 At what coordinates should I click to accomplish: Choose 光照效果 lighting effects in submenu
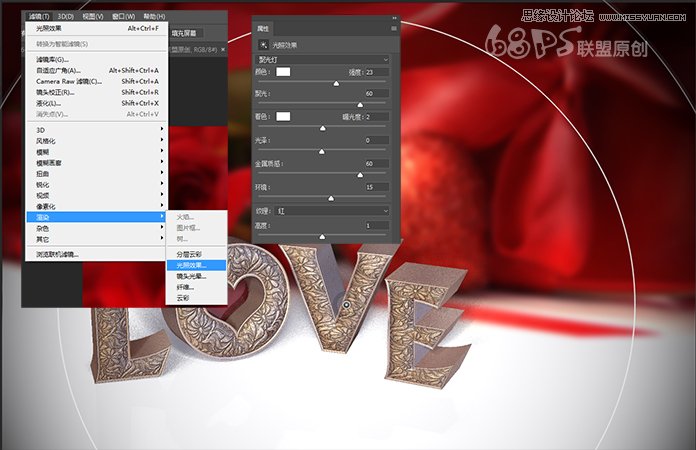pyautogui.click(x=196, y=265)
